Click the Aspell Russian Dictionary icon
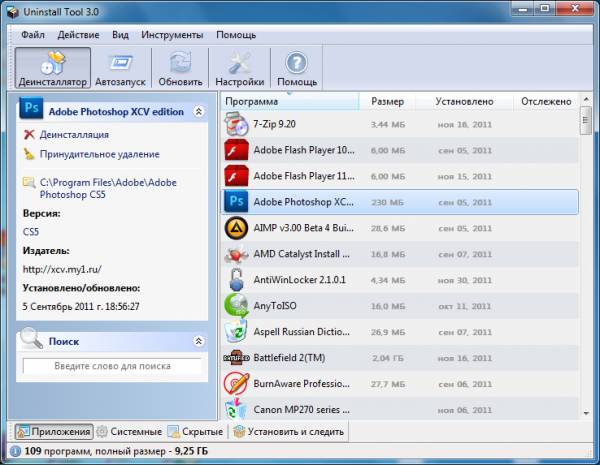Screen dimensions: 600x465 coord(236,331)
